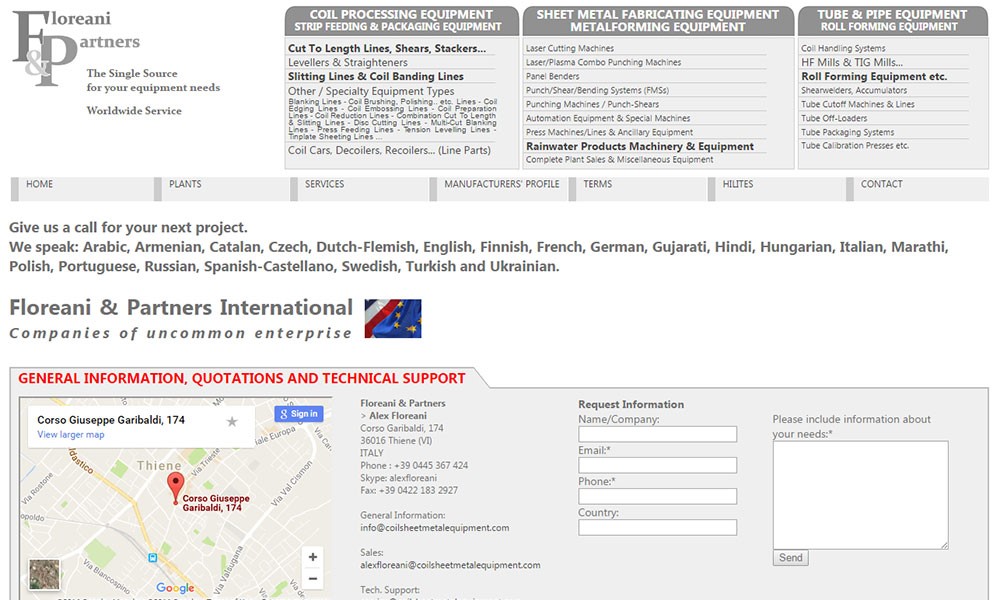Save the map location with star icon
1000x600 pixels.
(x=232, y=421)
